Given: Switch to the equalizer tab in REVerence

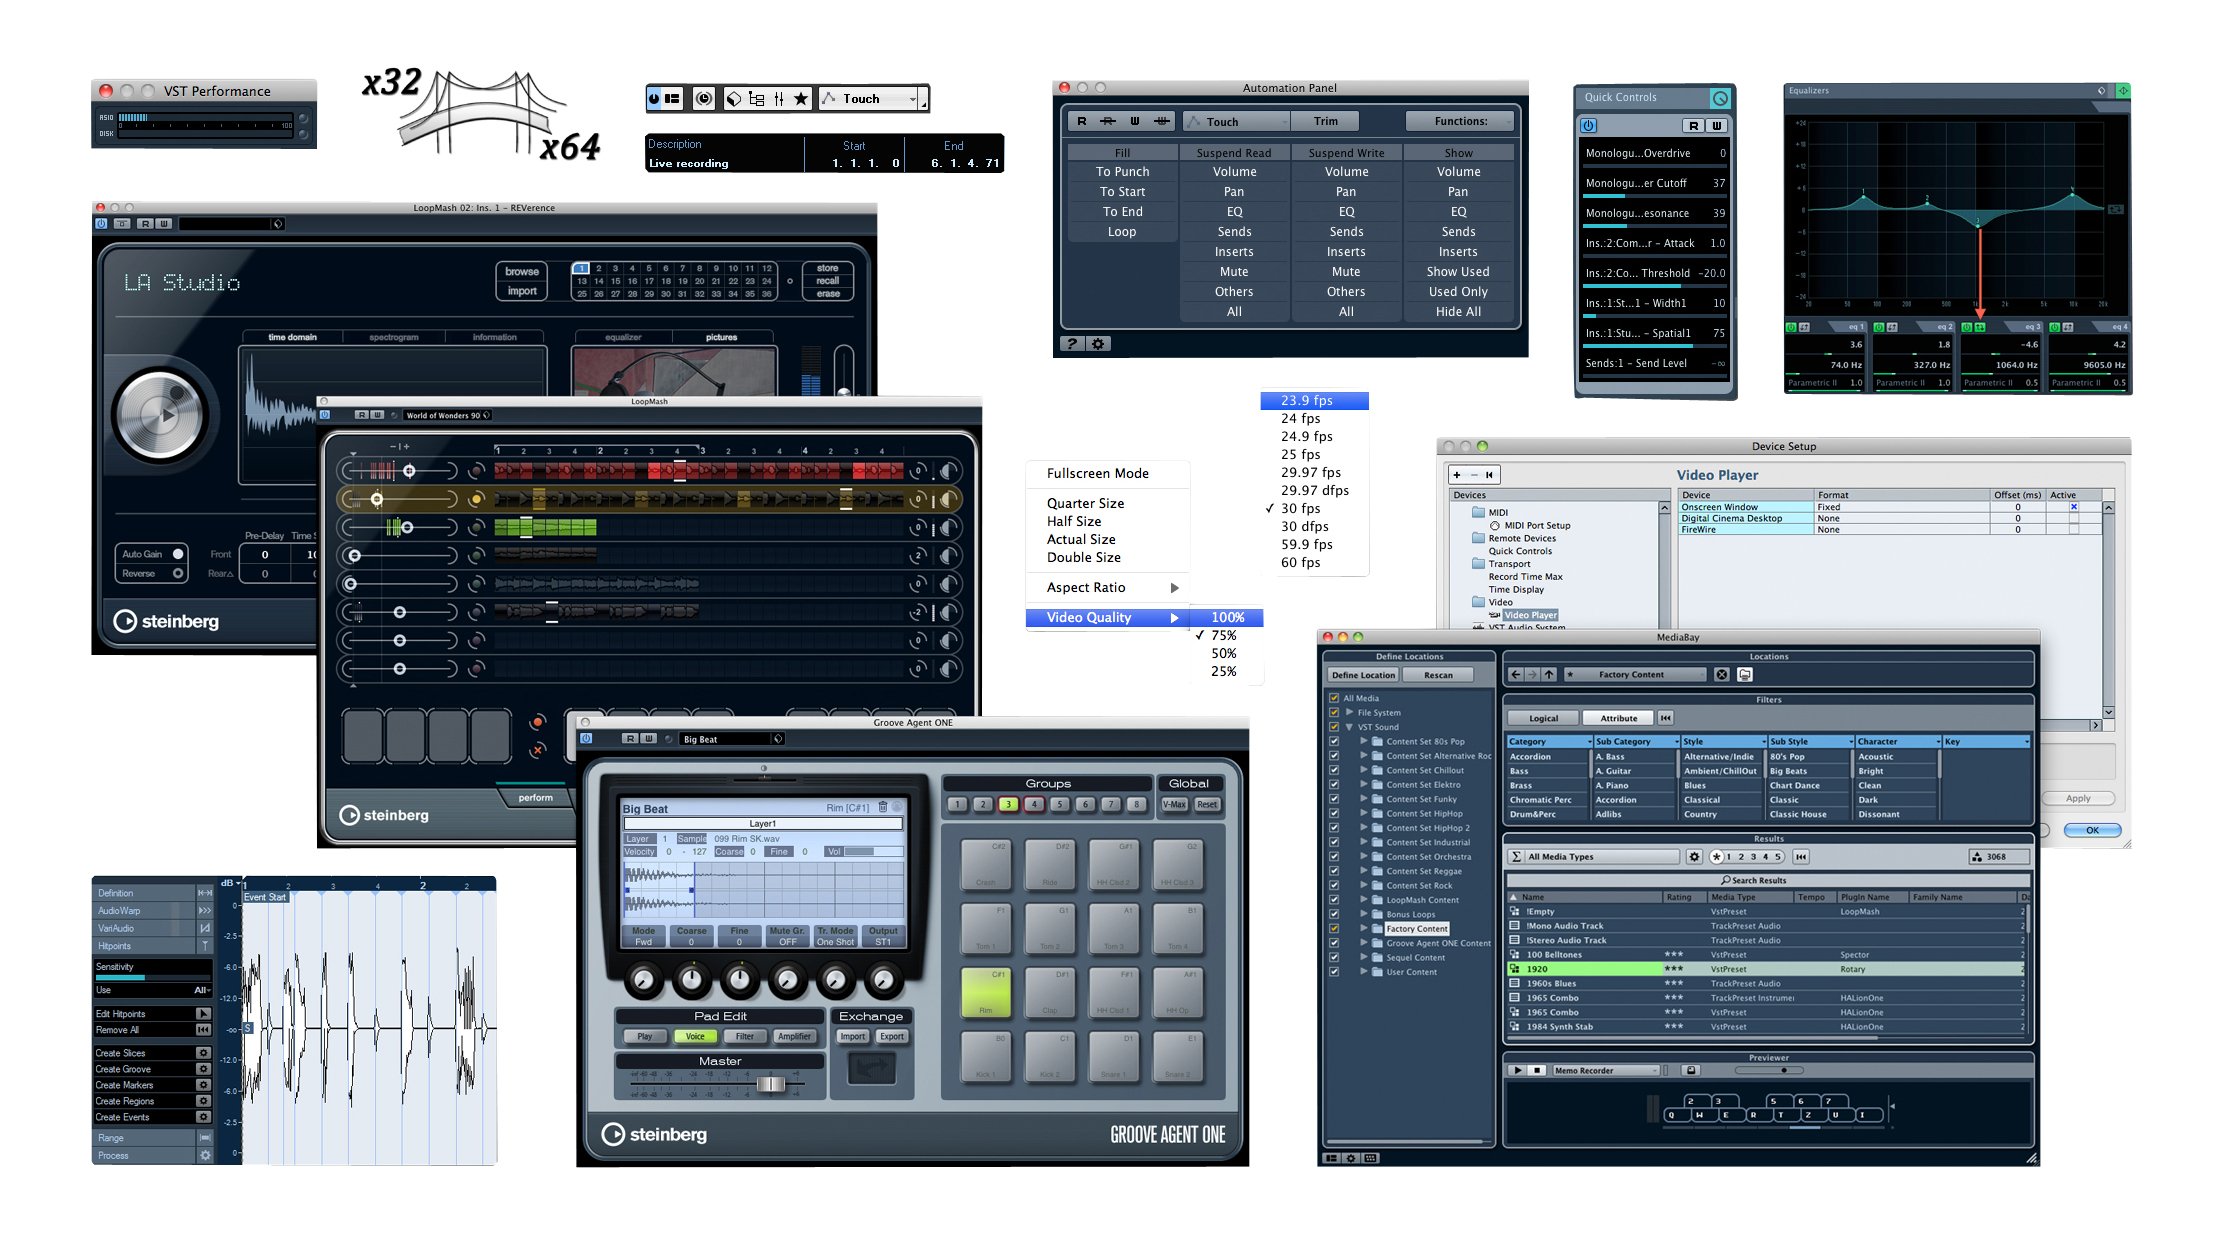Looking at the screenshot, I should (x=623, y=338).
